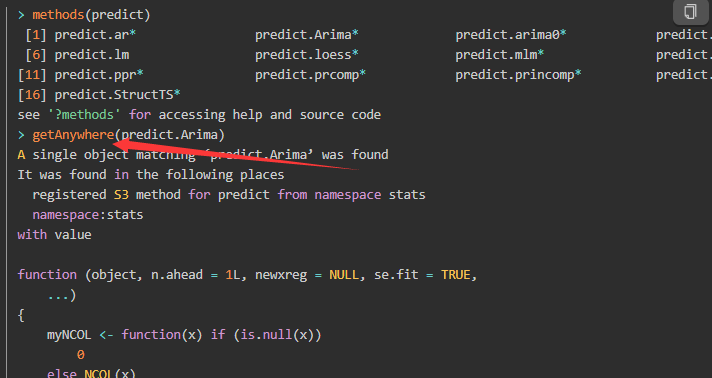Click namespace:stats line
This screenshot has width=712, height=378.
coord(88,214)
